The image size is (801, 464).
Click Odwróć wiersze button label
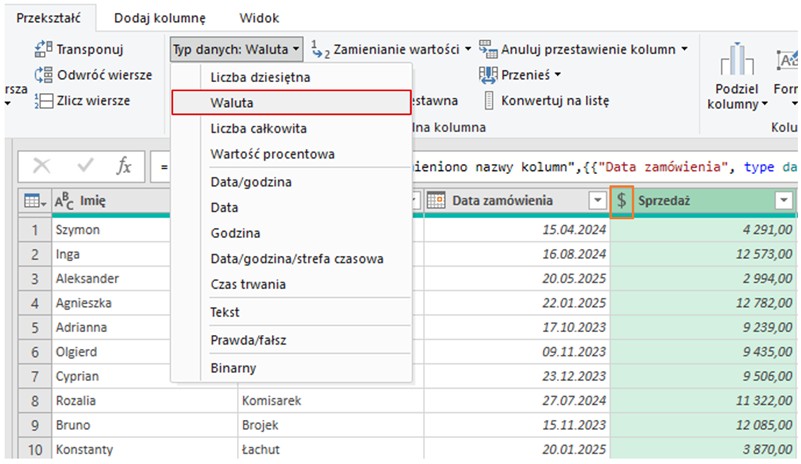click(x=104, y=75)
